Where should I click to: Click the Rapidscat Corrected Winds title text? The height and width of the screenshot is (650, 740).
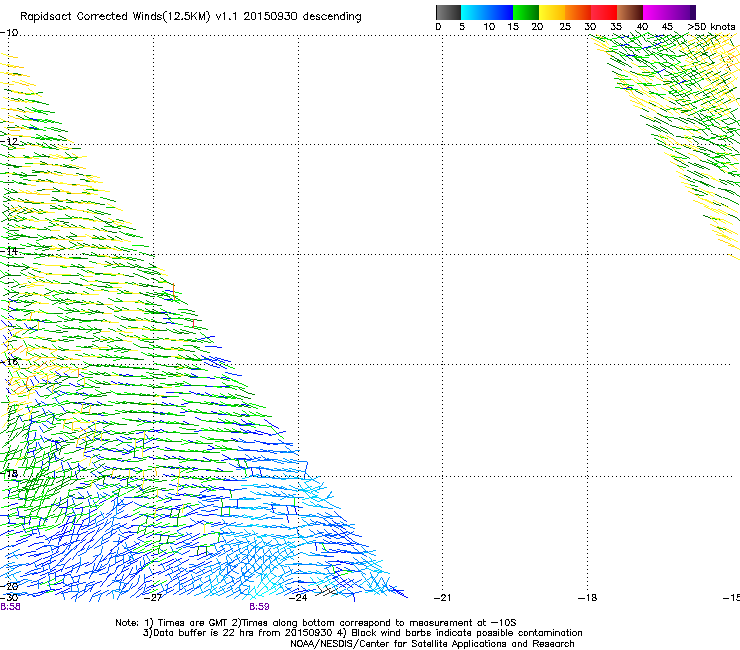coord(191,17)
